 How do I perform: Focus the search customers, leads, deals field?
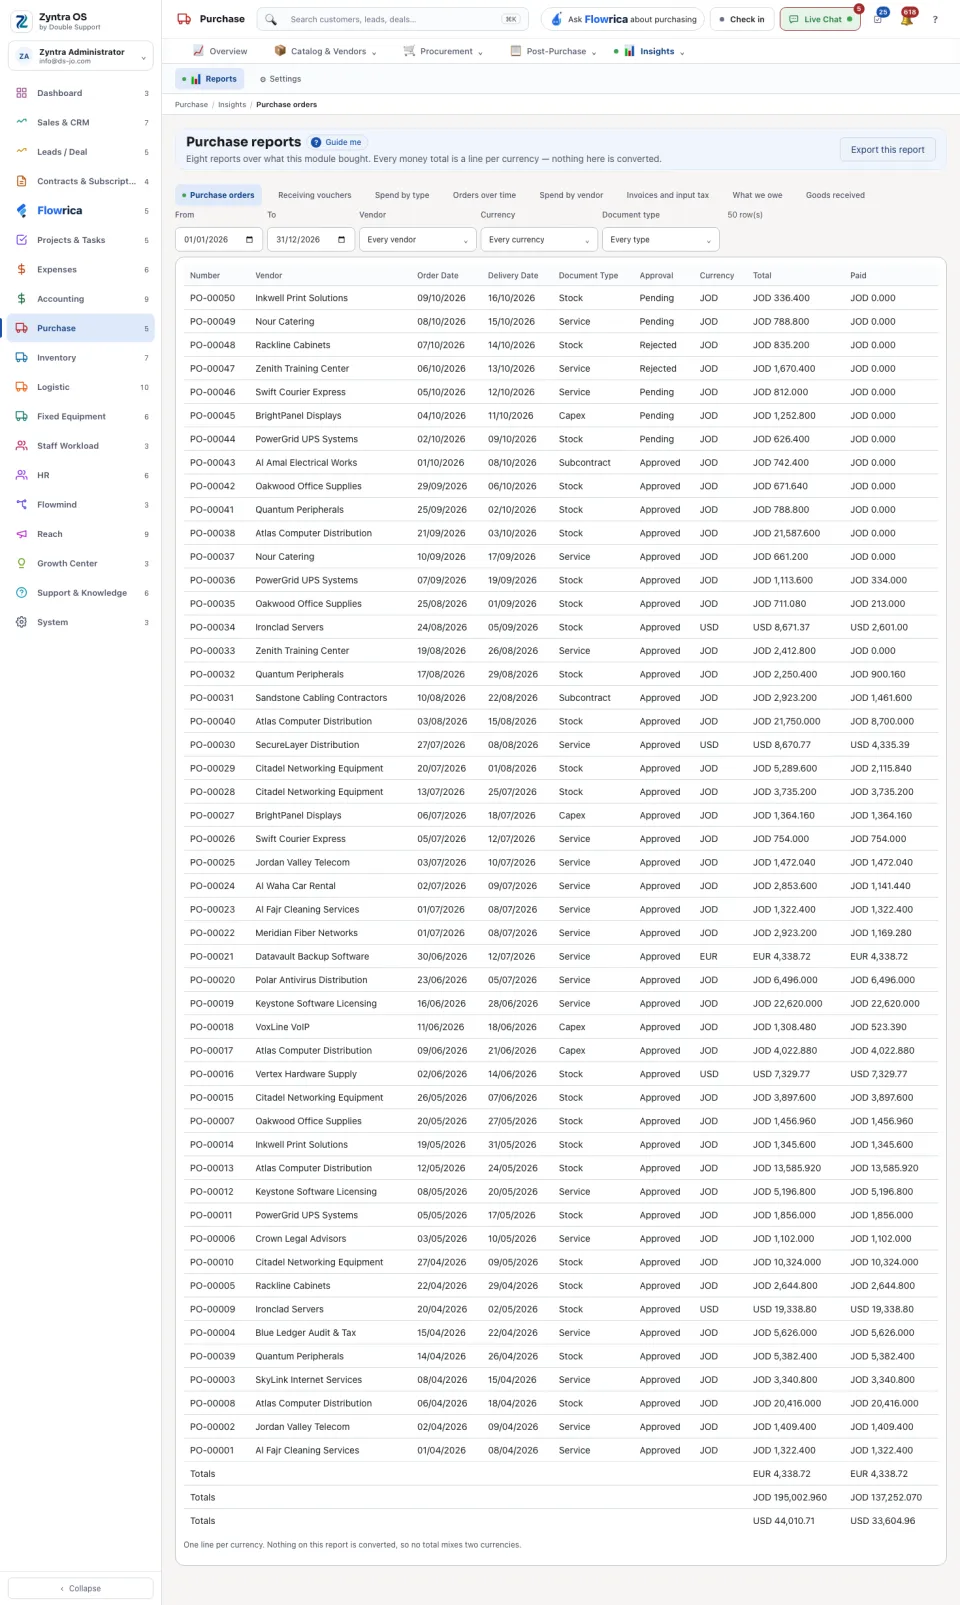click(394, 19)
